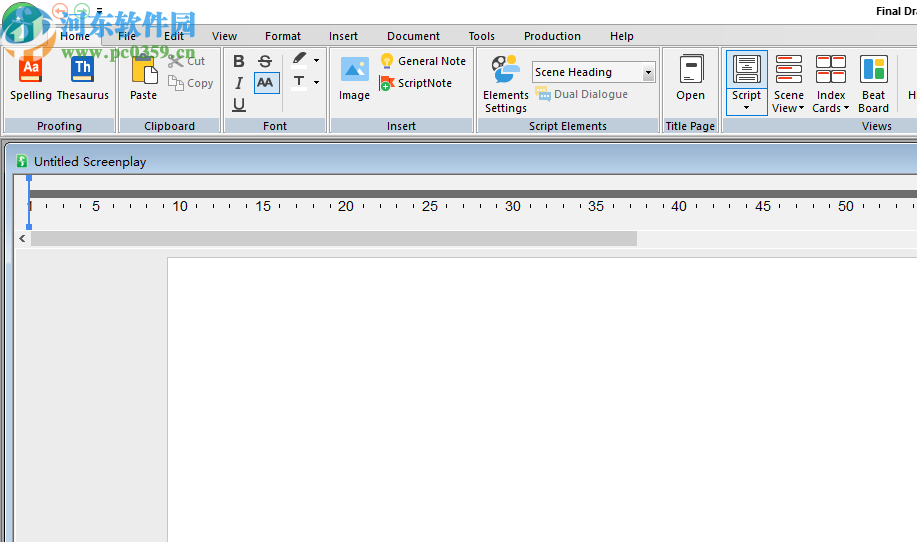Image resolution: width=917 pixels, height=542 pixels.
Task: Click the blue indent marker on ruler
Action: click(29, 202)
